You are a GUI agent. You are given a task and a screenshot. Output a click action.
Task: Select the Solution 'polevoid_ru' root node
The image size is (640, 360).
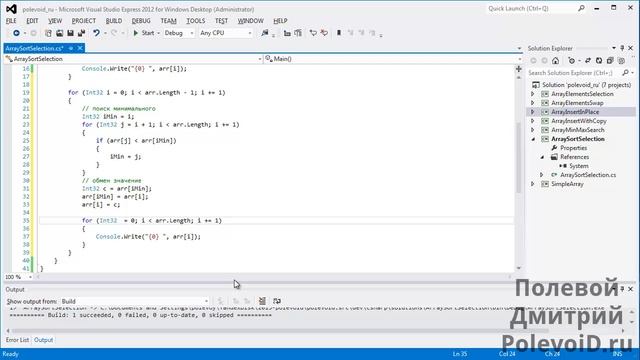(x=586, y=85)
